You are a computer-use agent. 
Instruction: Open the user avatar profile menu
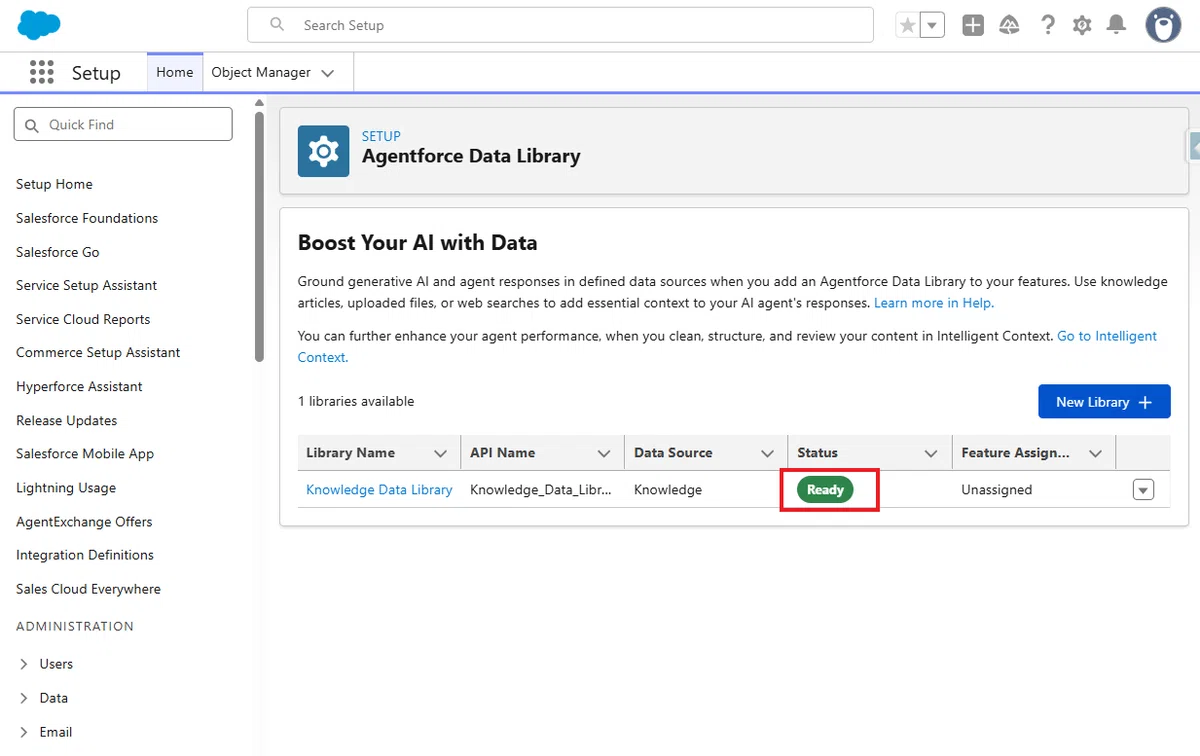coord(1163,25)
